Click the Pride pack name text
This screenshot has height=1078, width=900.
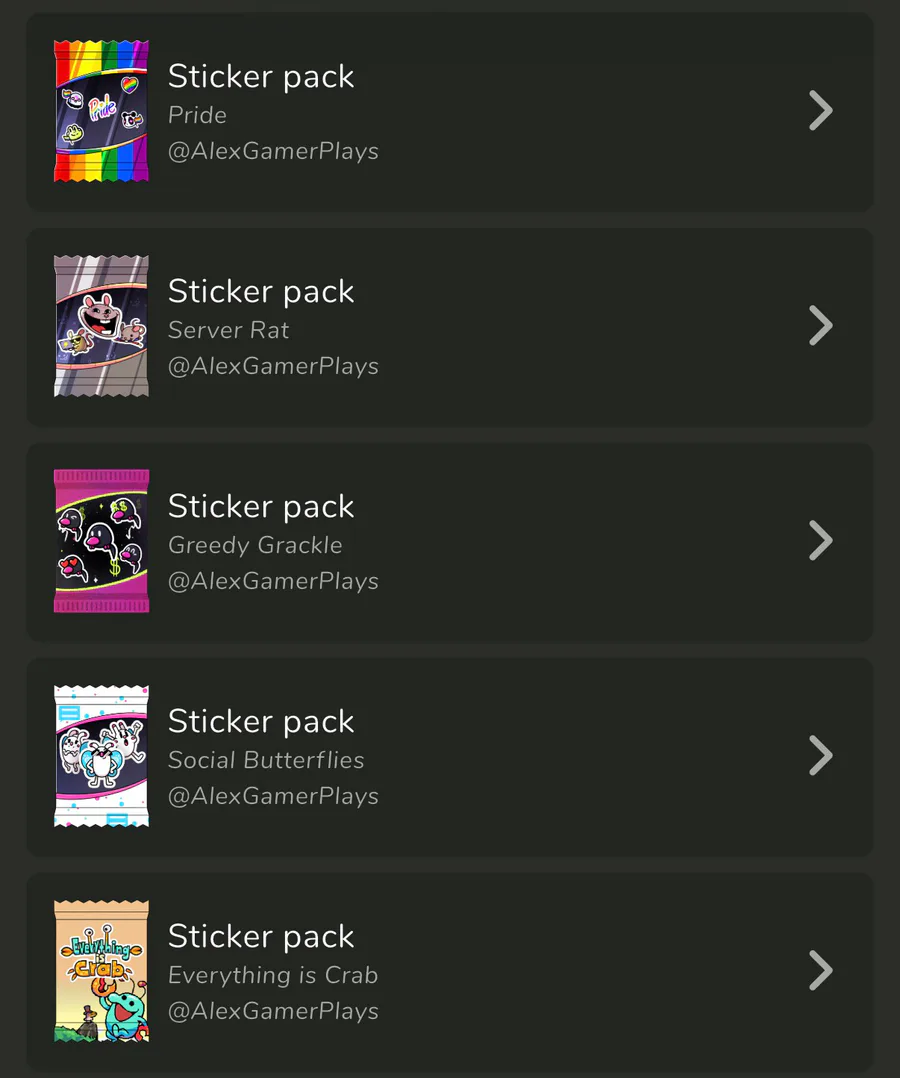[x=197, y=115]
